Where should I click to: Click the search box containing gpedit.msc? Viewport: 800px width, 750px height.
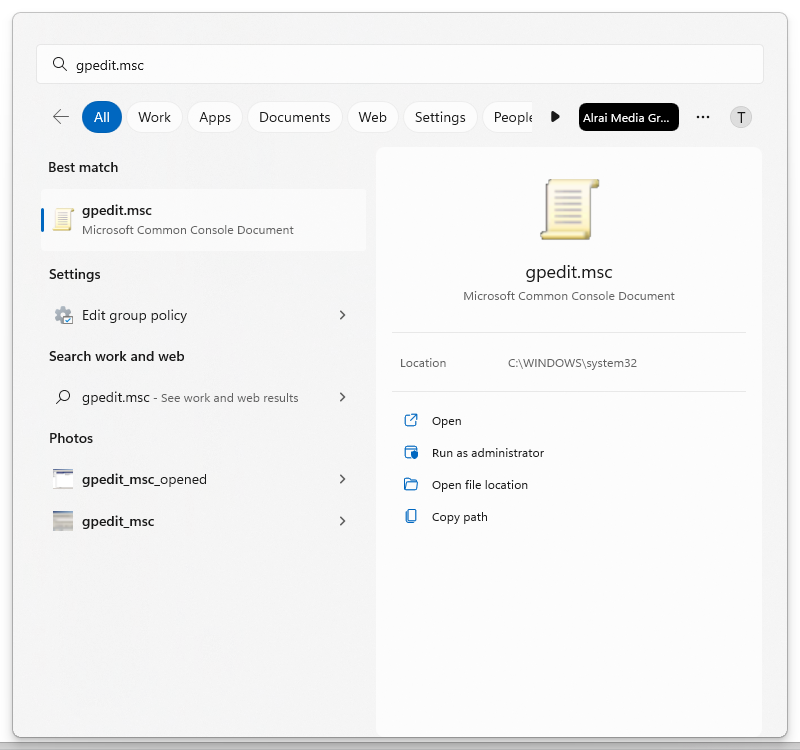point(400,64)
